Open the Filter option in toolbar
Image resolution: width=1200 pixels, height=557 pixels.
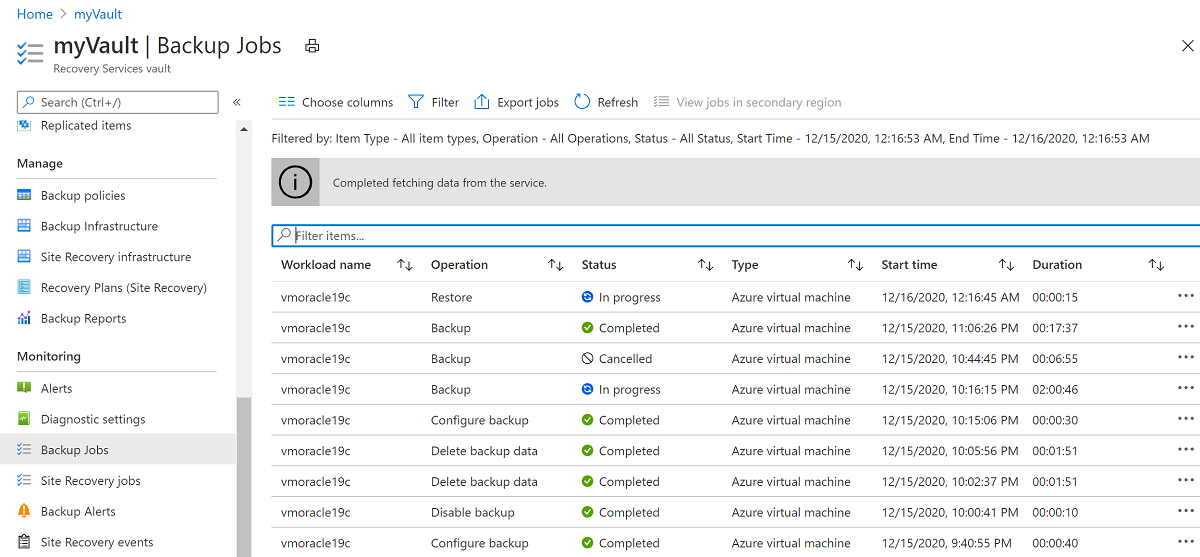(433, 102)
